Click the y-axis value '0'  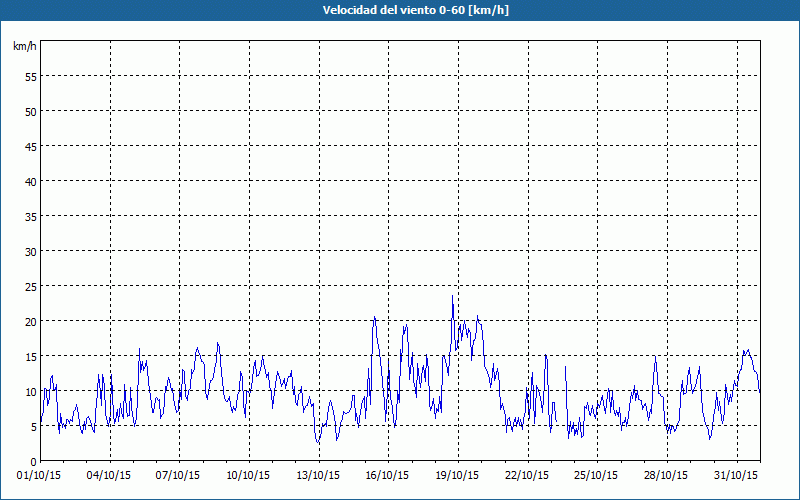point(34,462)
